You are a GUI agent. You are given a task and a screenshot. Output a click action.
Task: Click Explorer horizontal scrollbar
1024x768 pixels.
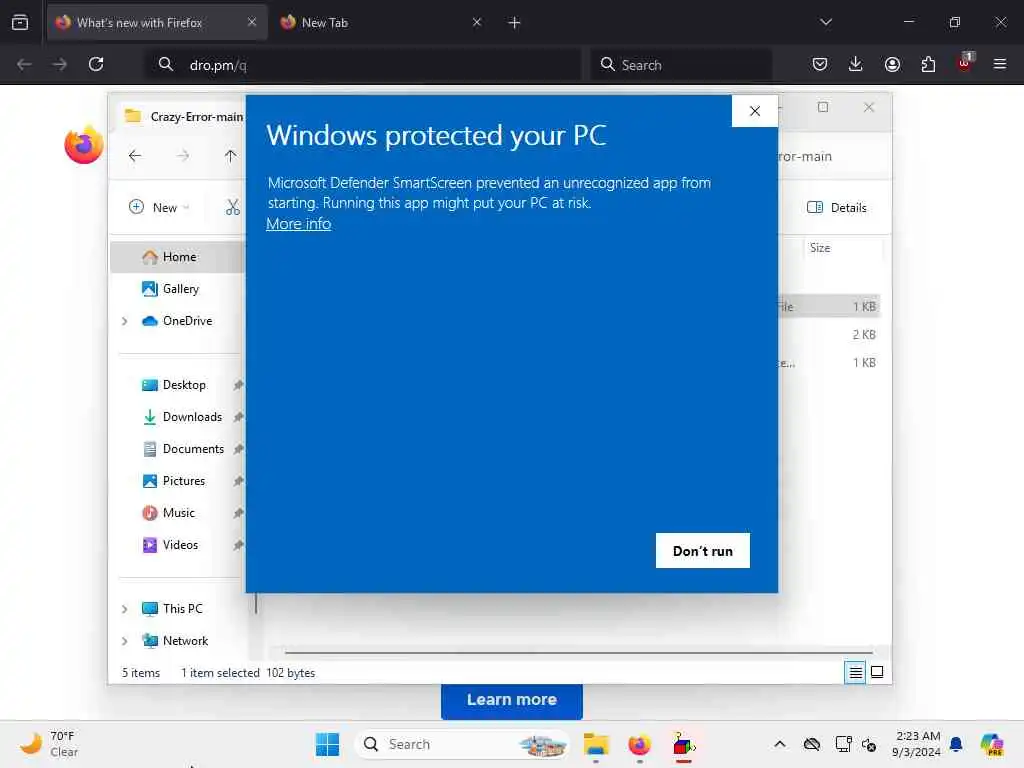coord(579,652)
